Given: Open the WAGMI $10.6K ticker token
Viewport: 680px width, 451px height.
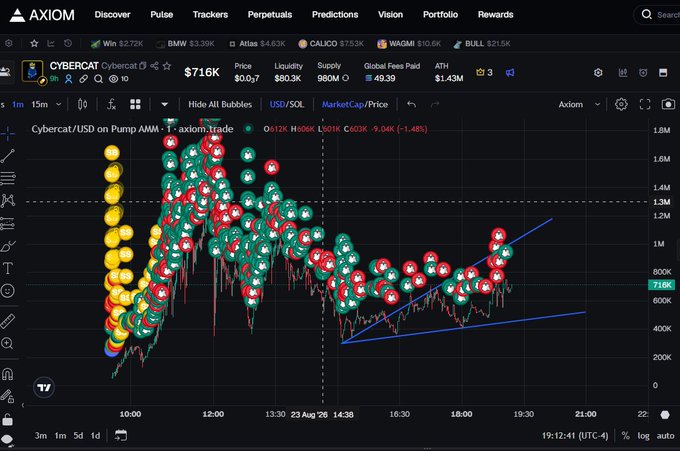Looking at the screenshot, I should 409,44.
